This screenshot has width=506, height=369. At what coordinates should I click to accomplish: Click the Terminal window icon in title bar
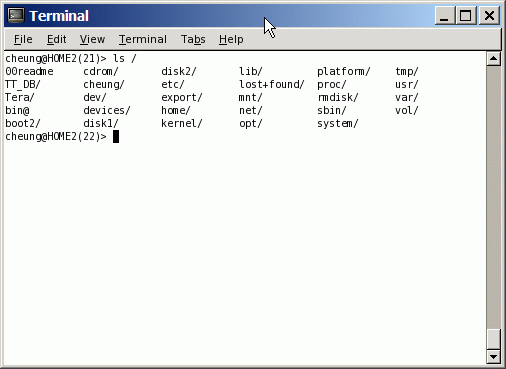pyautogui.click(x=16, y=15)
